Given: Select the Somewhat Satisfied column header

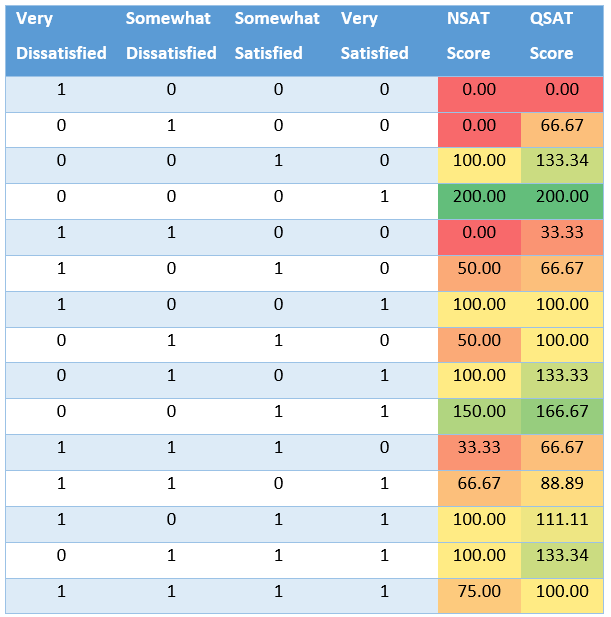Looking at the screenshot, I should [x=277, y=37].
